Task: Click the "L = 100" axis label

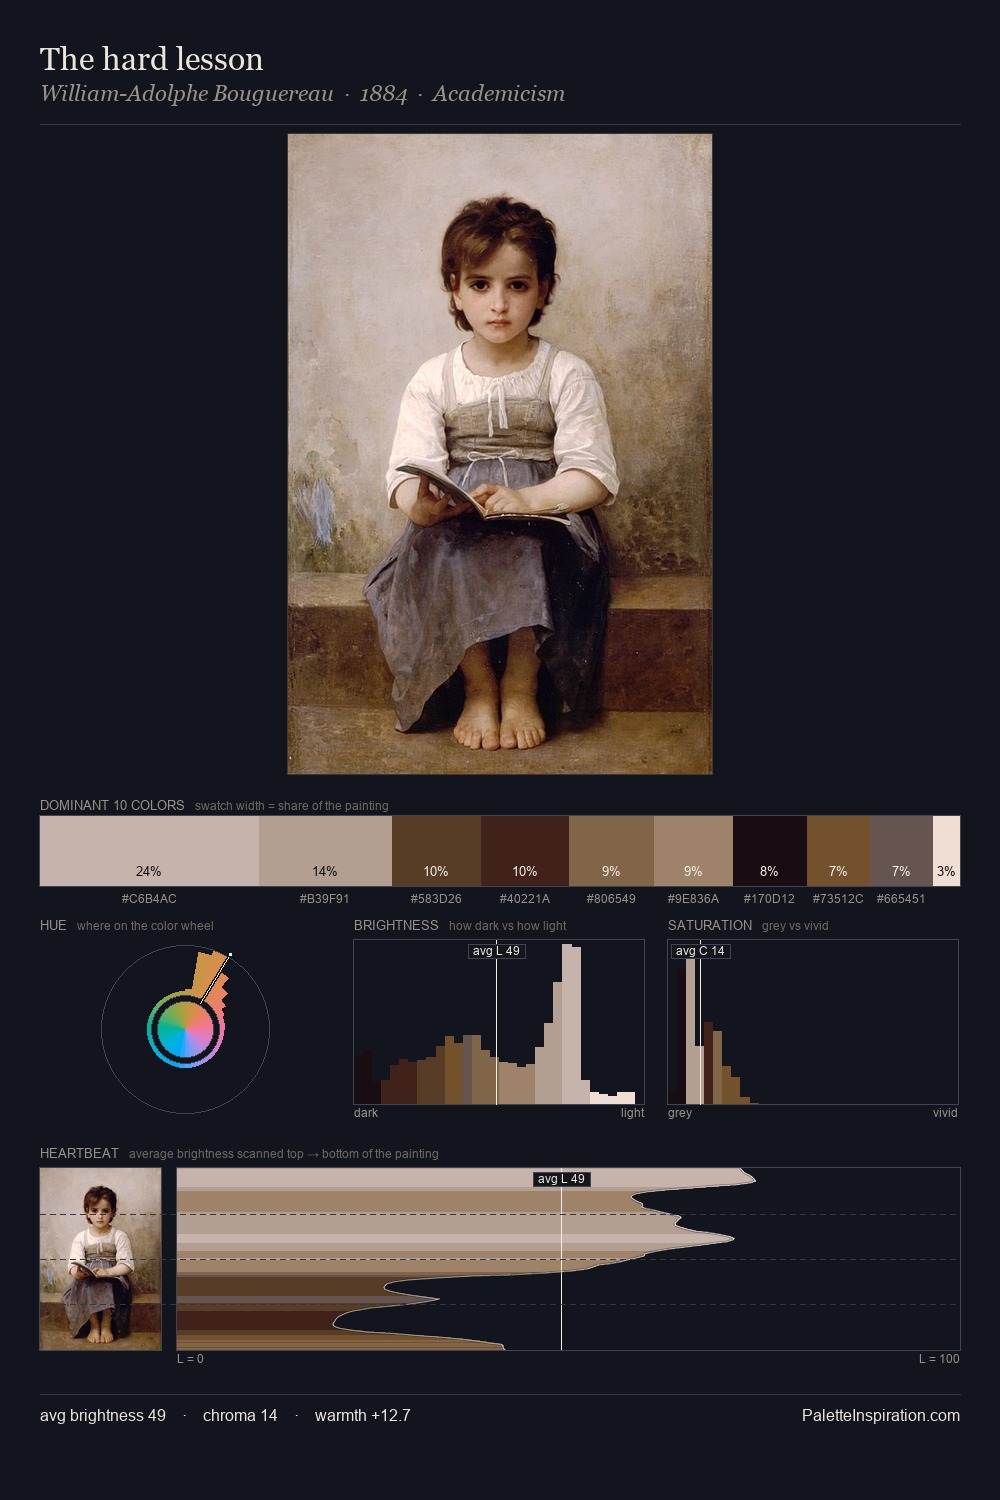Action: (x=939, y=1359)
